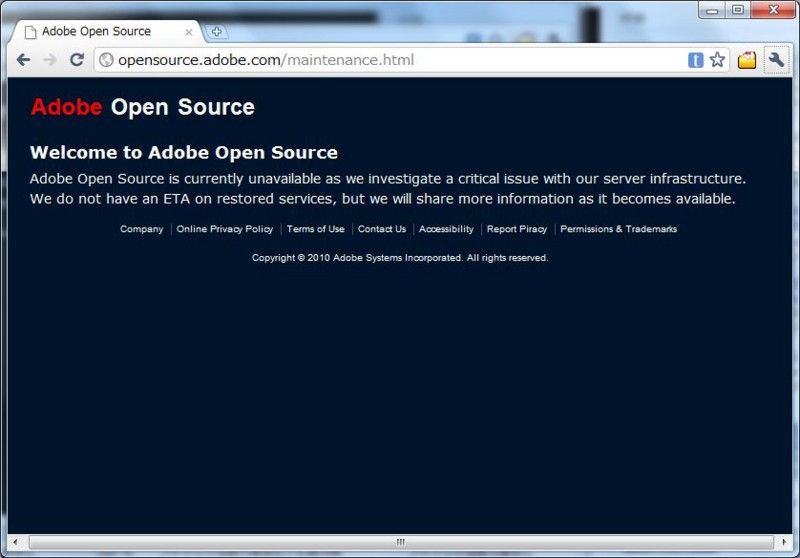Click the copyright 2010 Adobe Systems text
This screenshot has height=558, width=800.
click(400, 258)
